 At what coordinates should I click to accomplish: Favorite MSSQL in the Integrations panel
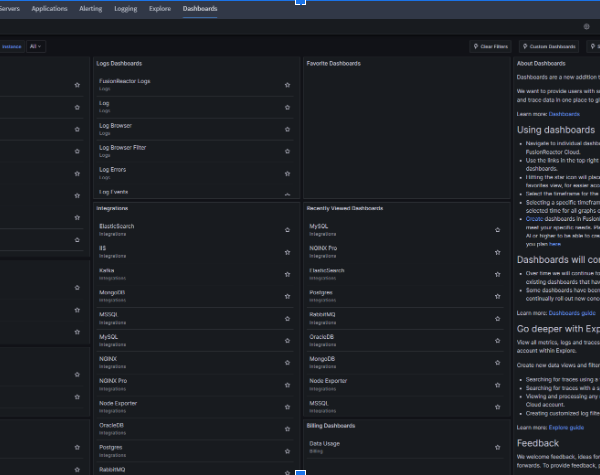(x=287, y=318)
